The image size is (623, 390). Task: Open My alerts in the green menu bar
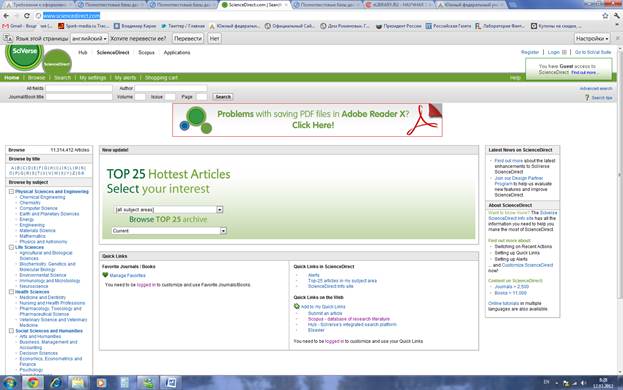tap(125, 77)
